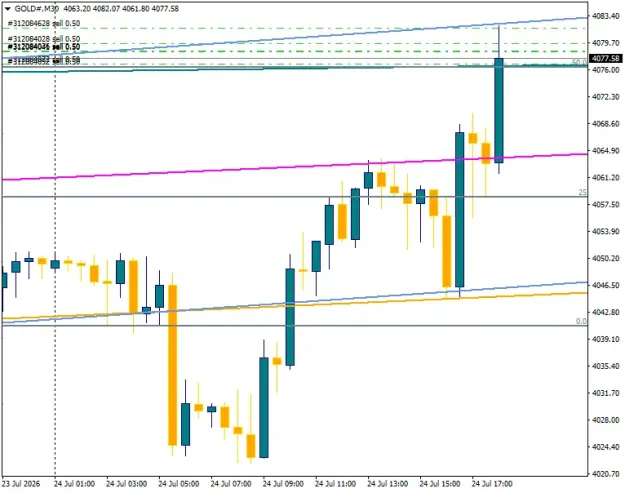Screen dimensions: 625x493
Task: Click the 25 Fibonacci level label
Action: point(582,192)
